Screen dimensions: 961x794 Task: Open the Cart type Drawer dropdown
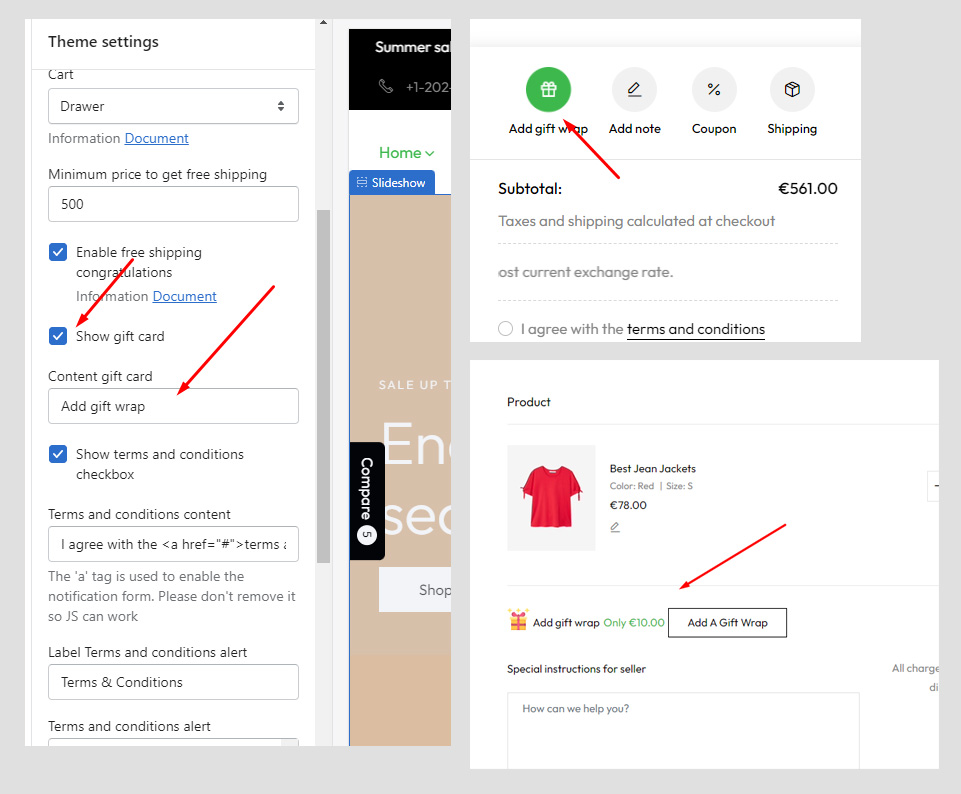point(173,106)
